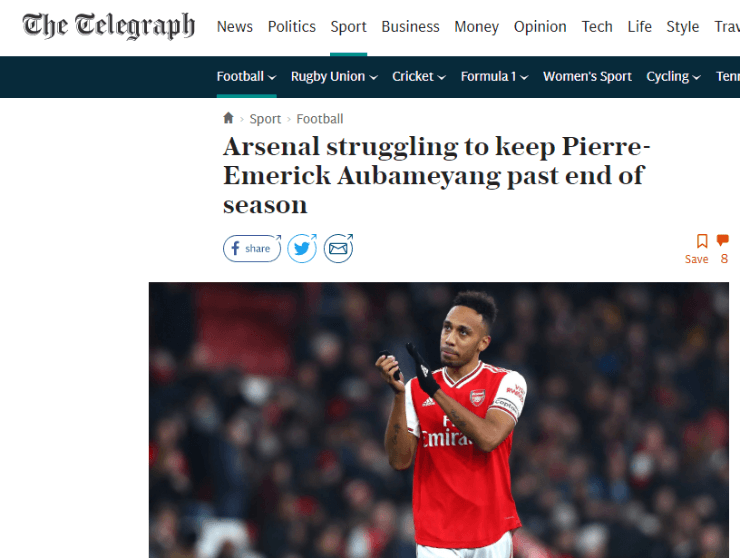Screen dimensions: 740x558
Task: Share article via Facebook button
Action: tap(251, 248)
